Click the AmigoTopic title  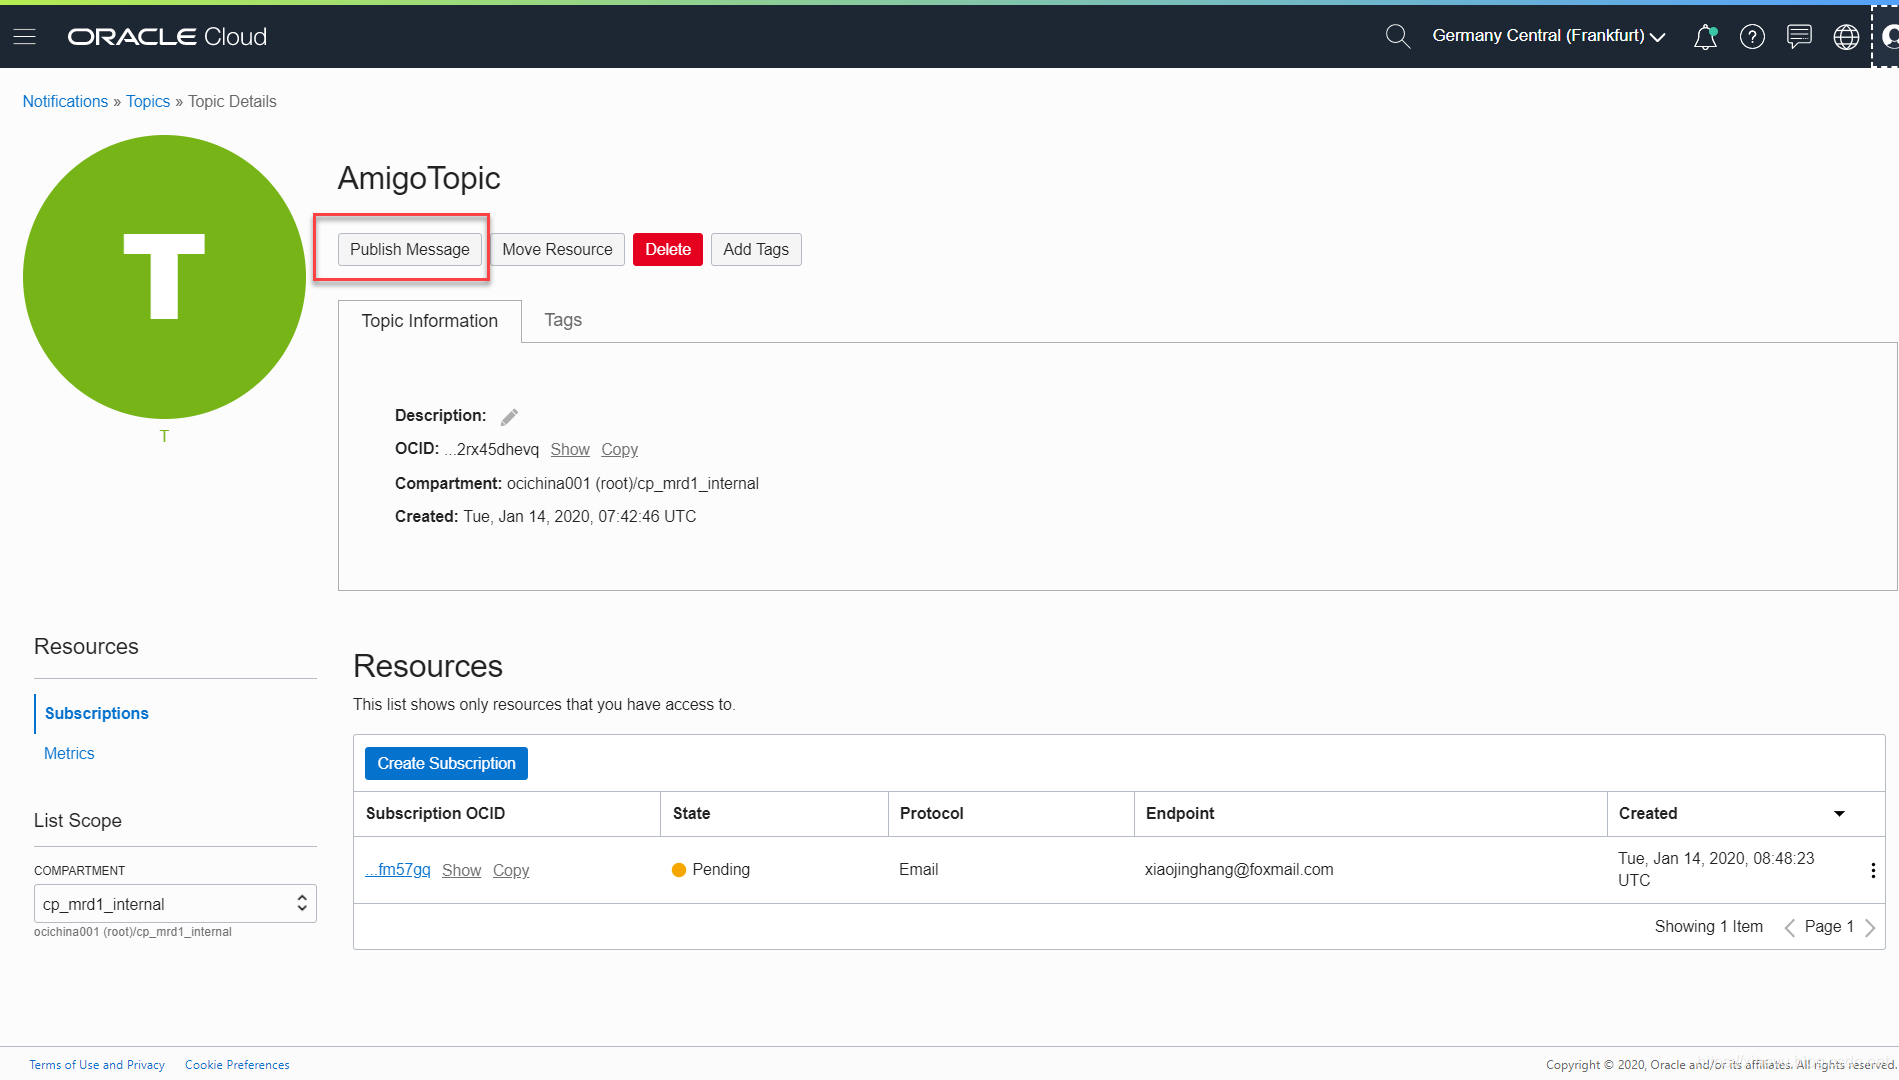coord(419,178)
